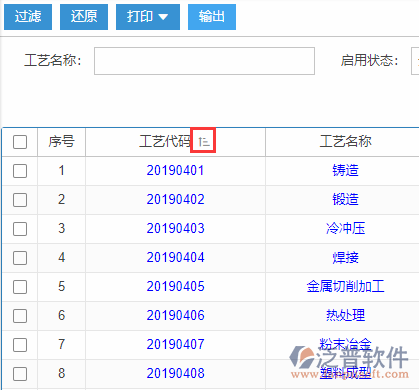Open process code 20190407
The width and height of the screenshot is (419, 390).
[x=175, y=345]
